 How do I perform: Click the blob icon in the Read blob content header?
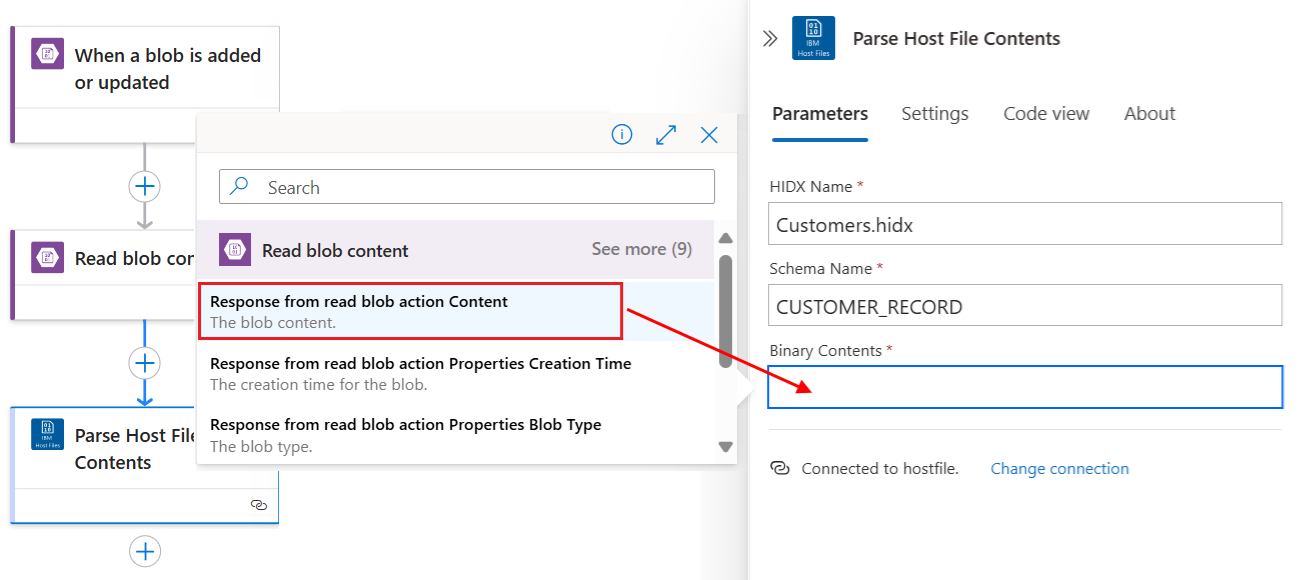click(235, 249)
